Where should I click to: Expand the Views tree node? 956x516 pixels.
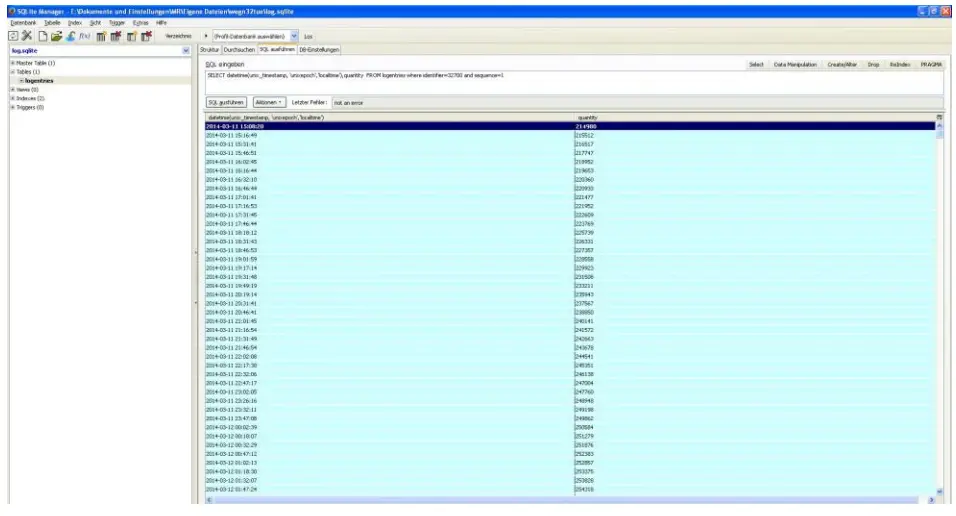point(12,90)
